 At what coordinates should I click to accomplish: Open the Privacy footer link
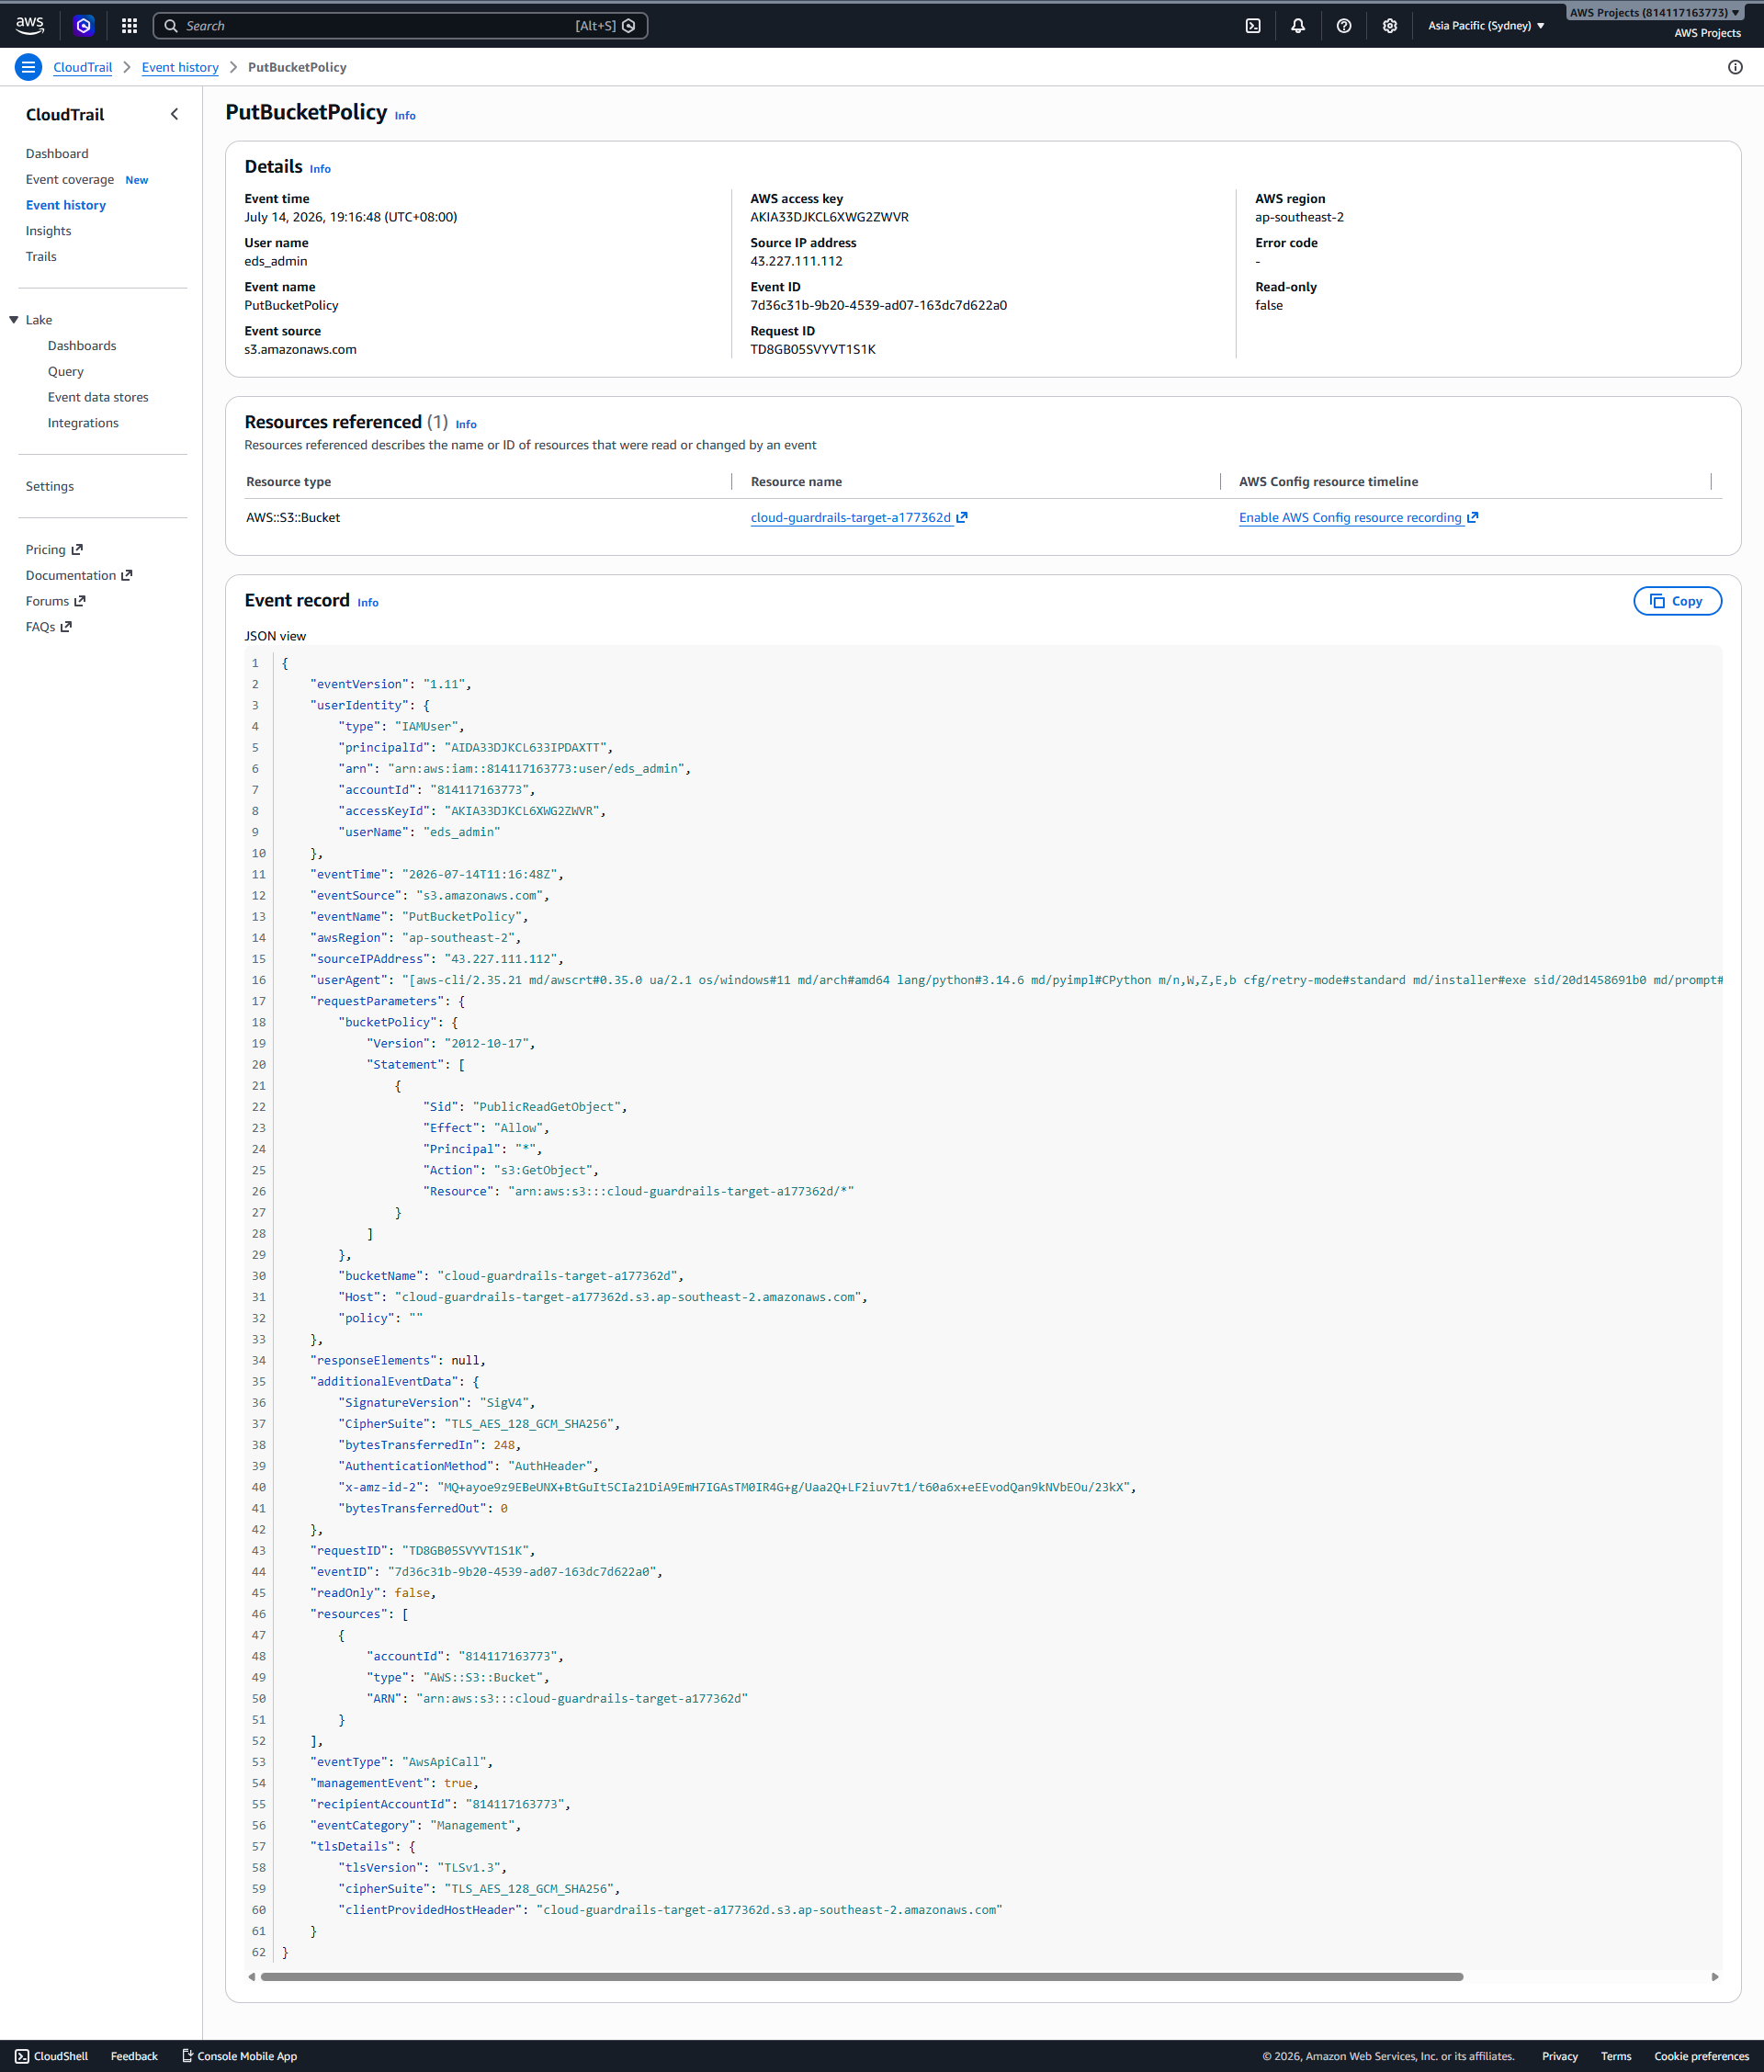[x=1559, y=2056]
